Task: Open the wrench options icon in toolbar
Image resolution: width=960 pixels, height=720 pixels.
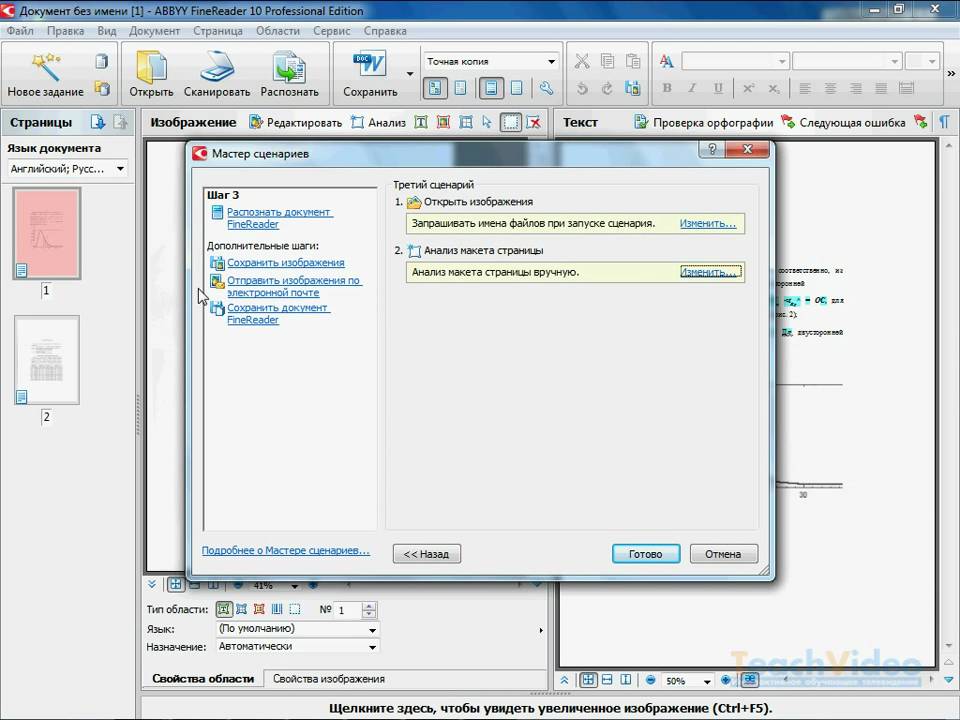Action: tap(546, 88)
